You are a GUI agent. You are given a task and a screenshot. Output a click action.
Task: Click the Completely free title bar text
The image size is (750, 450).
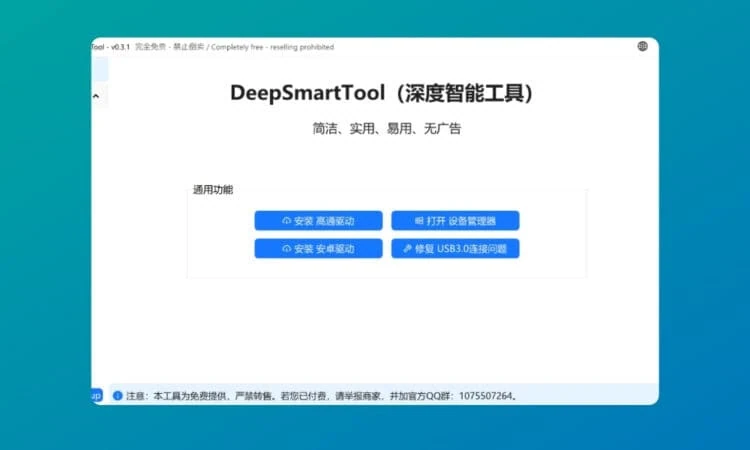click(237, 47)
